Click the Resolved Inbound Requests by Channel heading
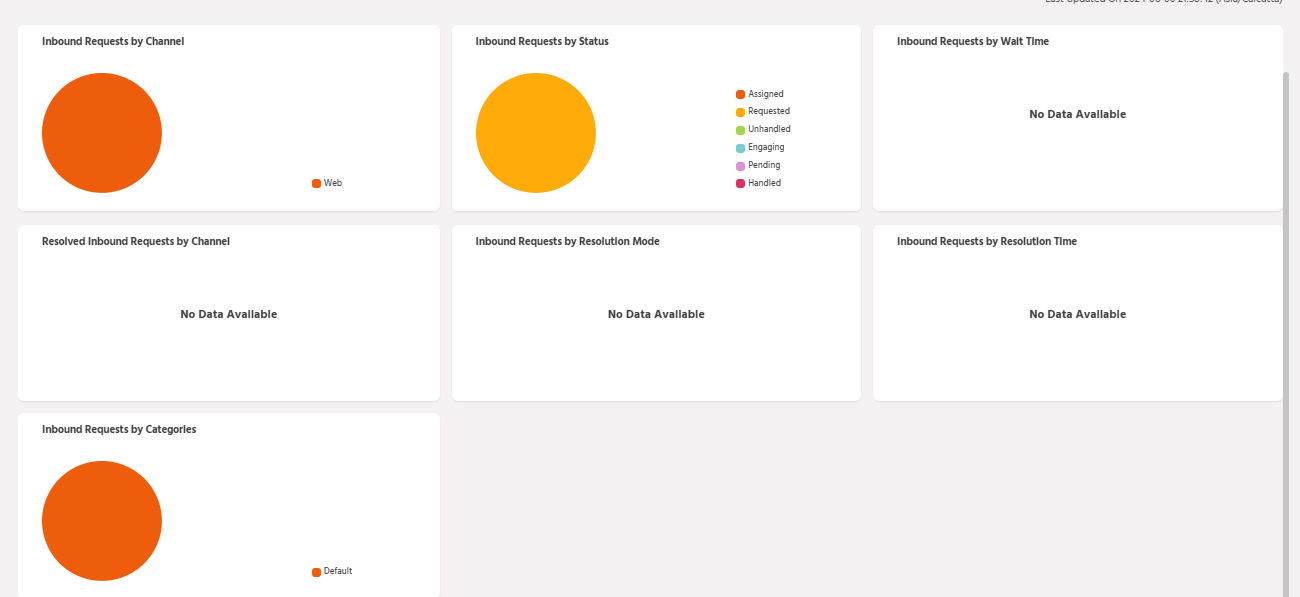 [x=136, y=241]
